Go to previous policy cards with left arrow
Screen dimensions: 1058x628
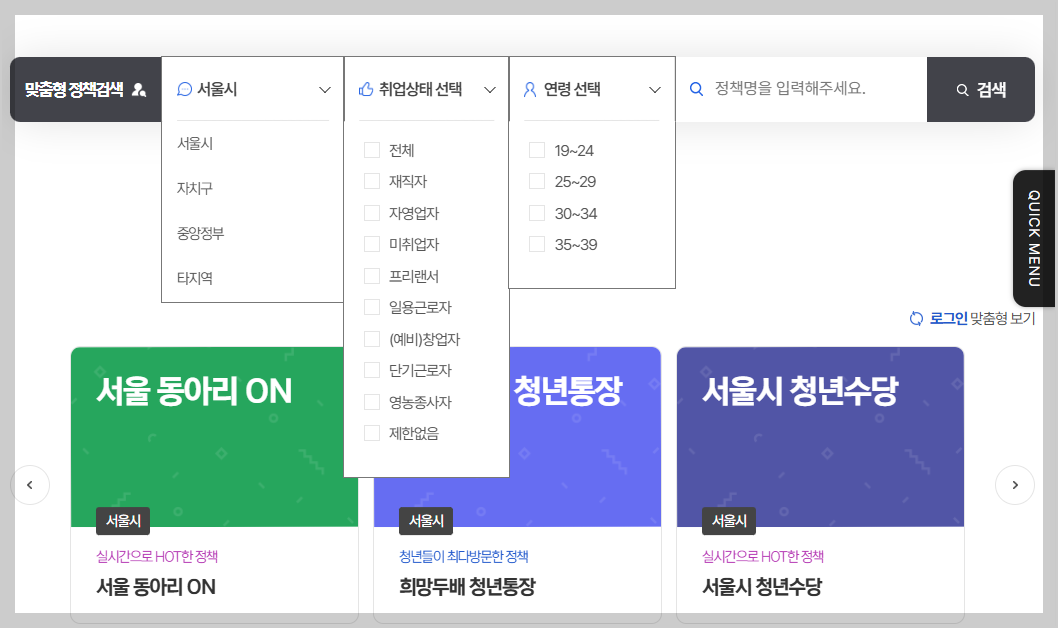(x=30, y=485)
